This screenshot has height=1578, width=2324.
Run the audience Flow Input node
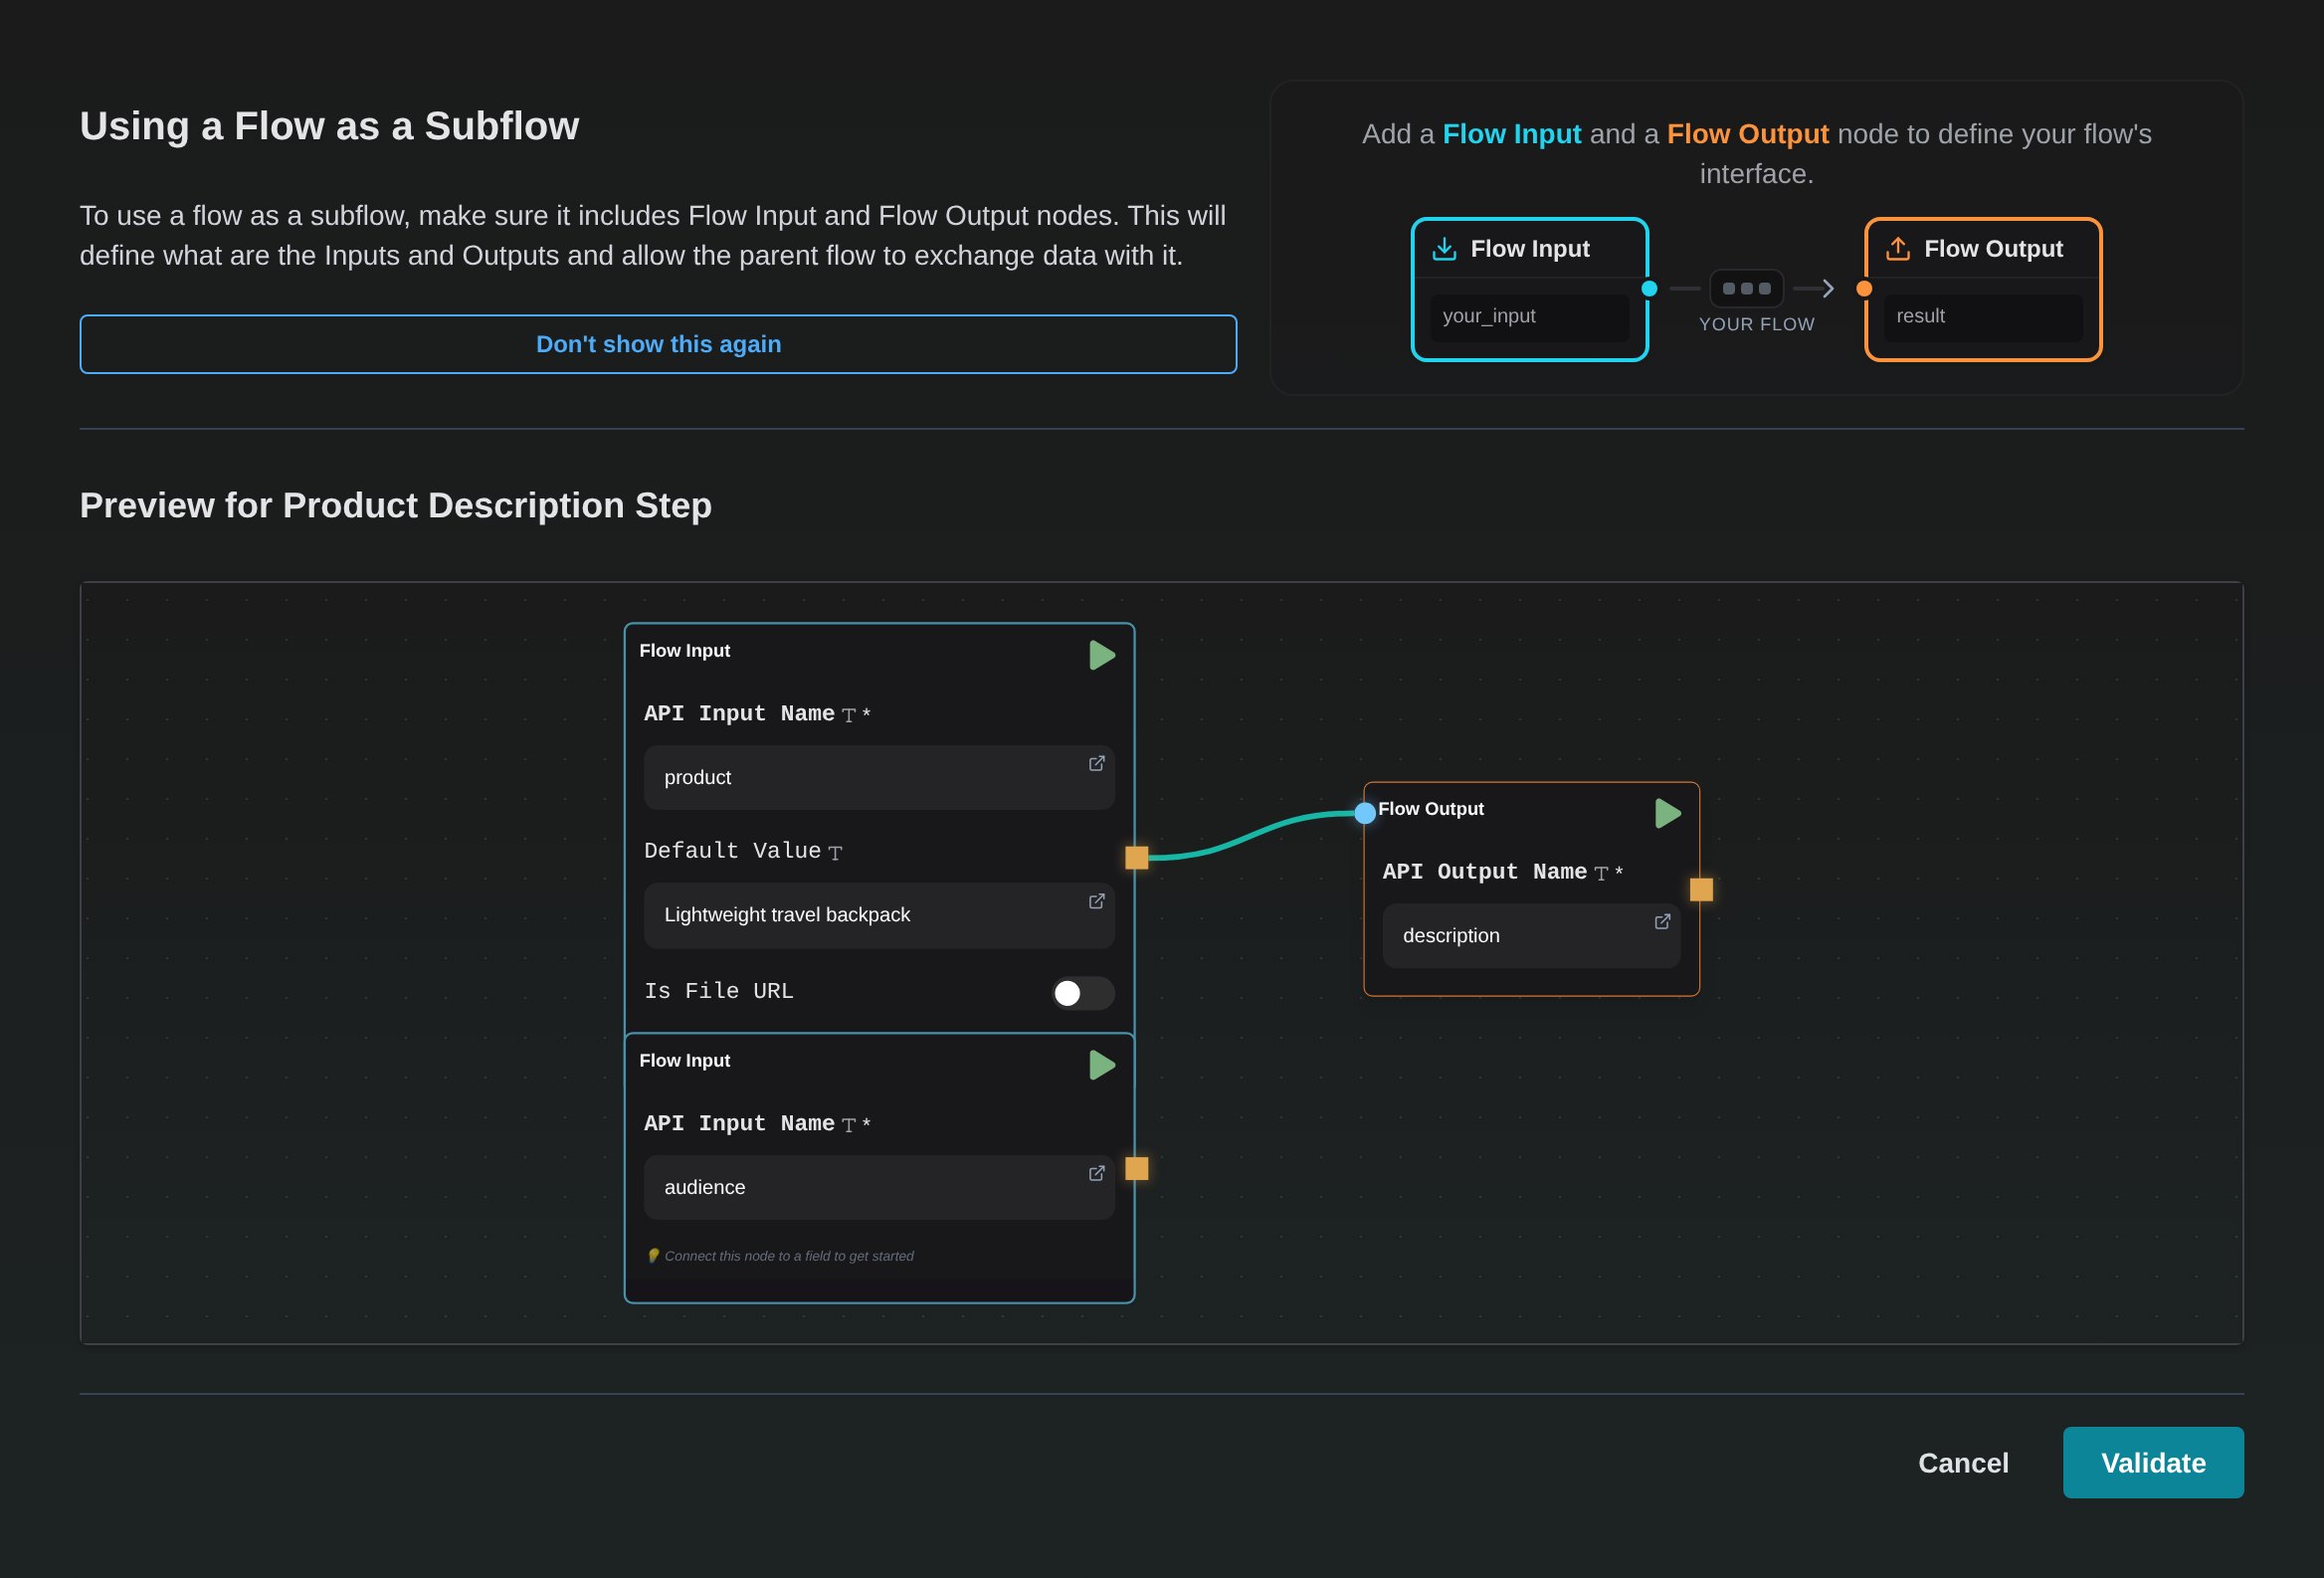click(x=1102, y=1066)
